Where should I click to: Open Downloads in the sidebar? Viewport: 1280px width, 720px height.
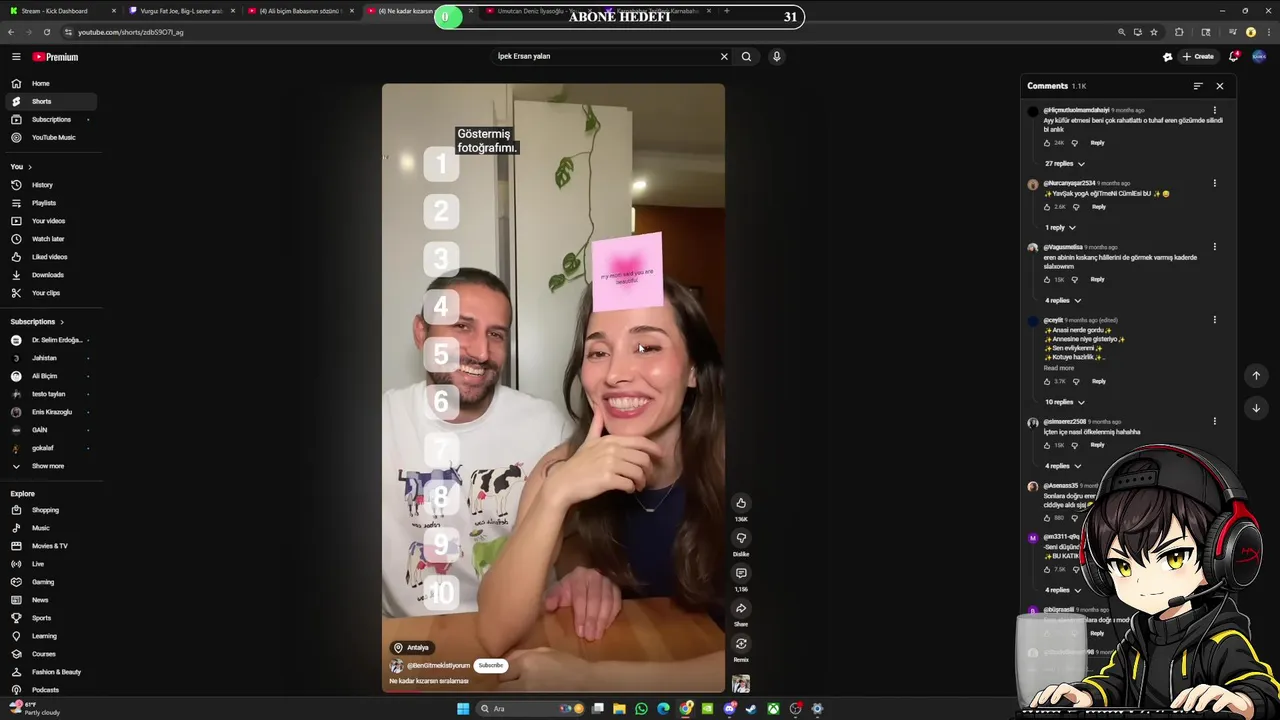click(x=50, y=275)
